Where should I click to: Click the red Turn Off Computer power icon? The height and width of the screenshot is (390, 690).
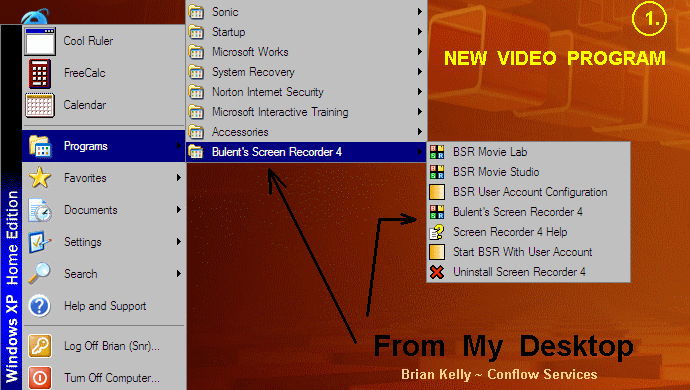40,378
